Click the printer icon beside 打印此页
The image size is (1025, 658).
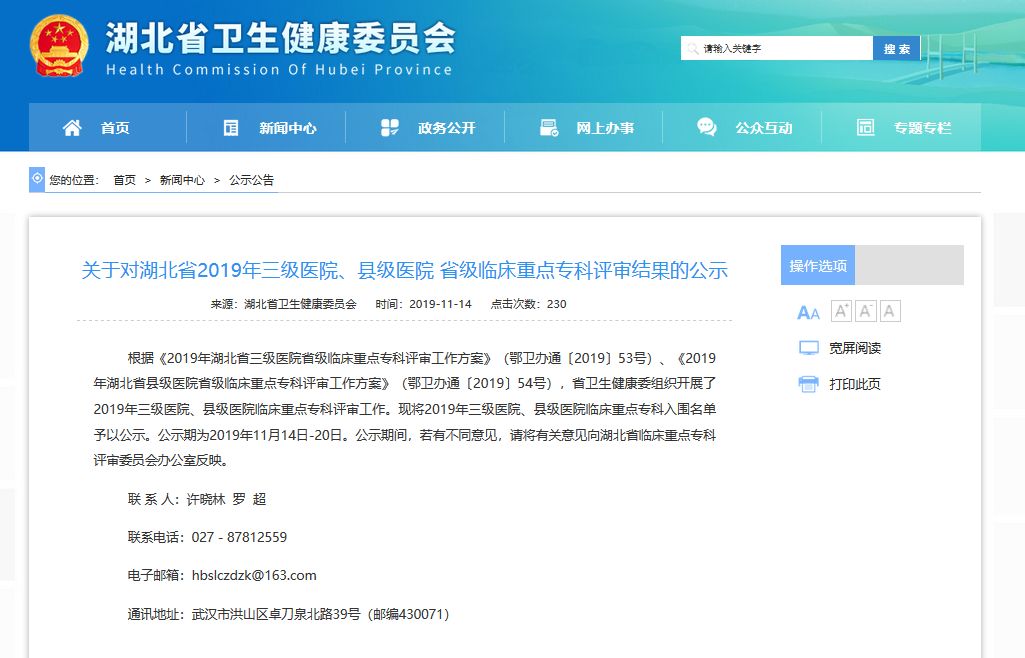coord(810,384)
